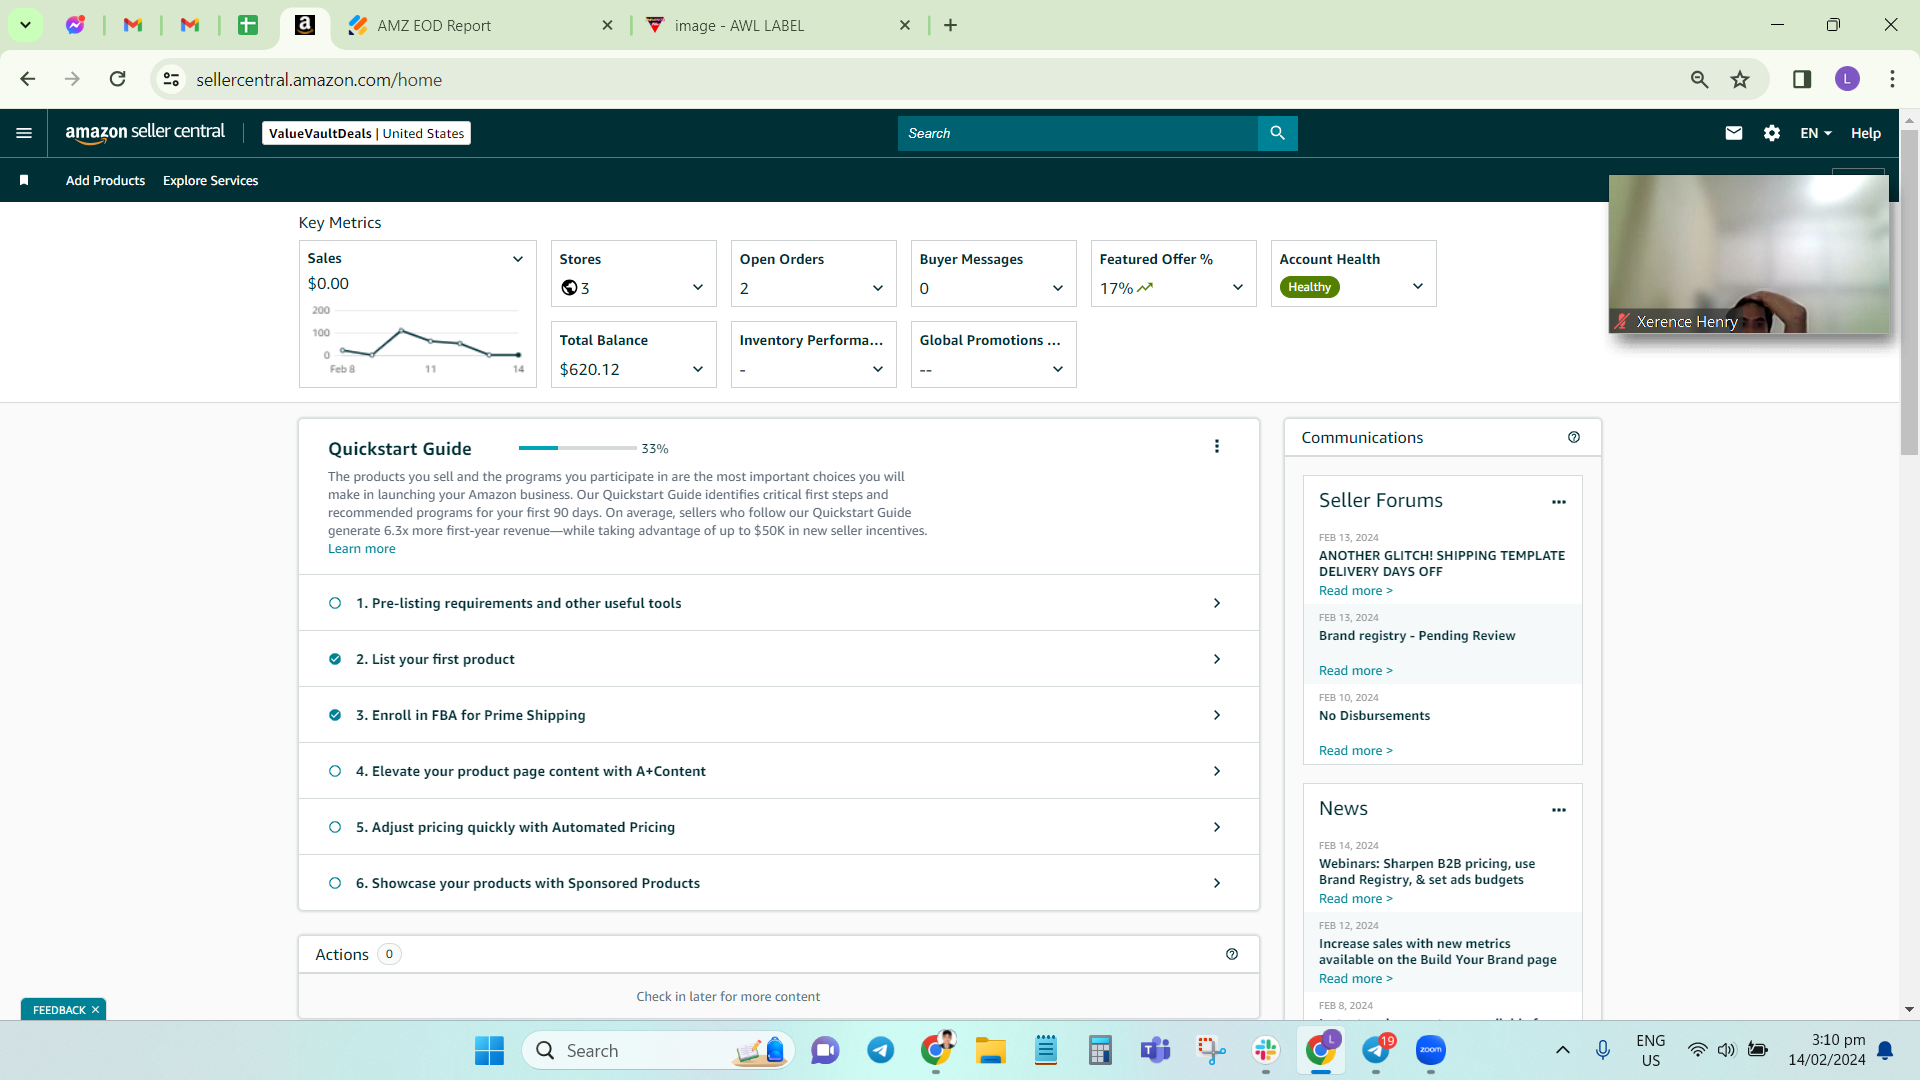Switch to AMZ EOD Report tab
This screenshot has height=1080, width=1920.
(480, 25)
